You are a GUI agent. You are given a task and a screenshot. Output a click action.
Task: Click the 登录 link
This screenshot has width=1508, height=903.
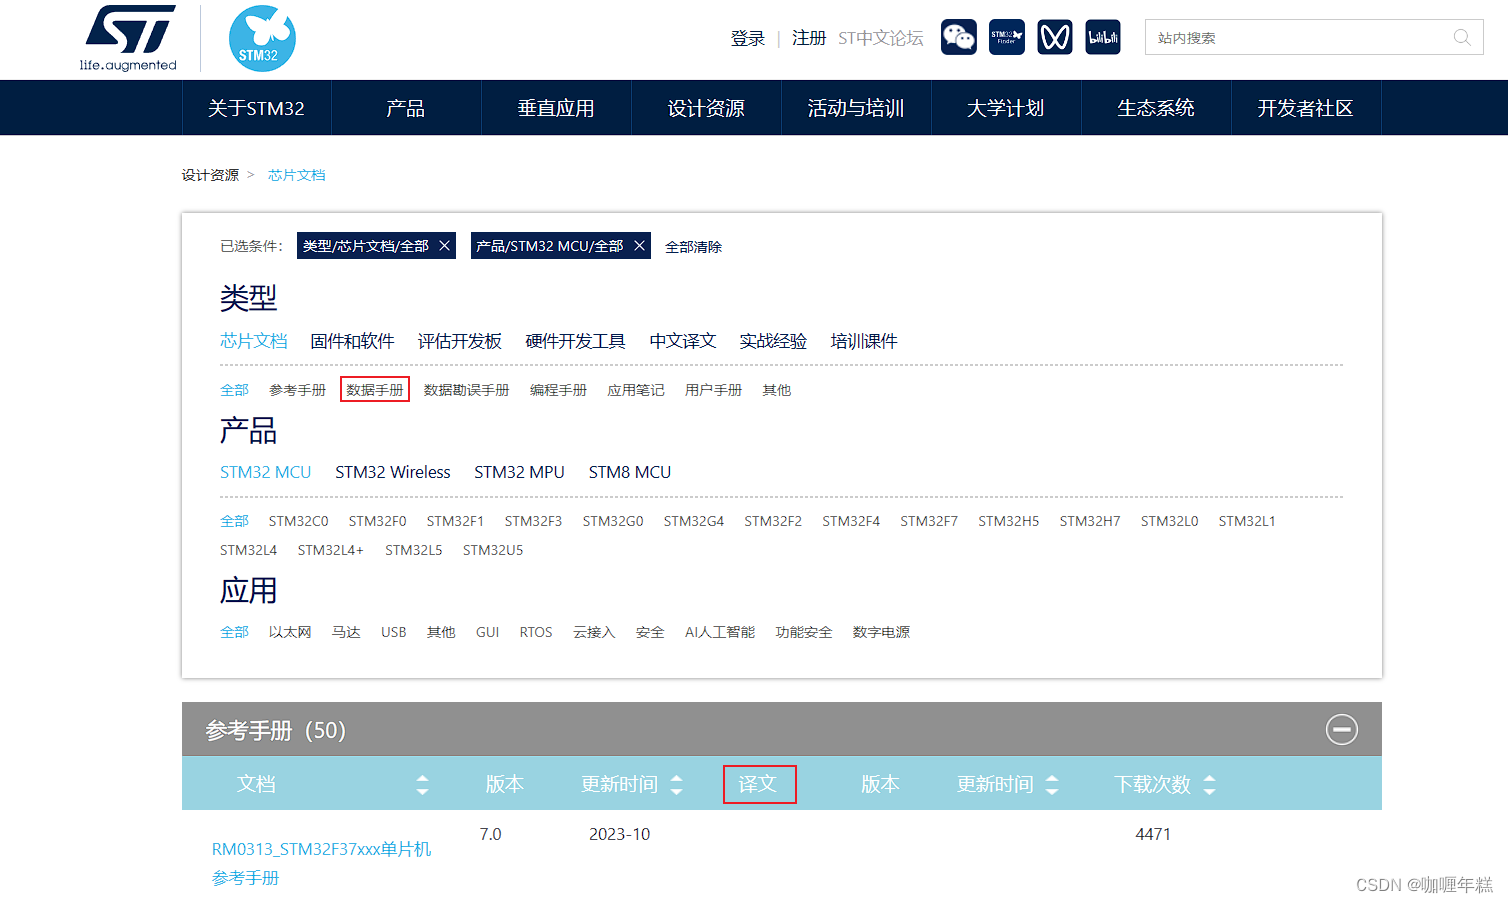click(x=748, y=38)
